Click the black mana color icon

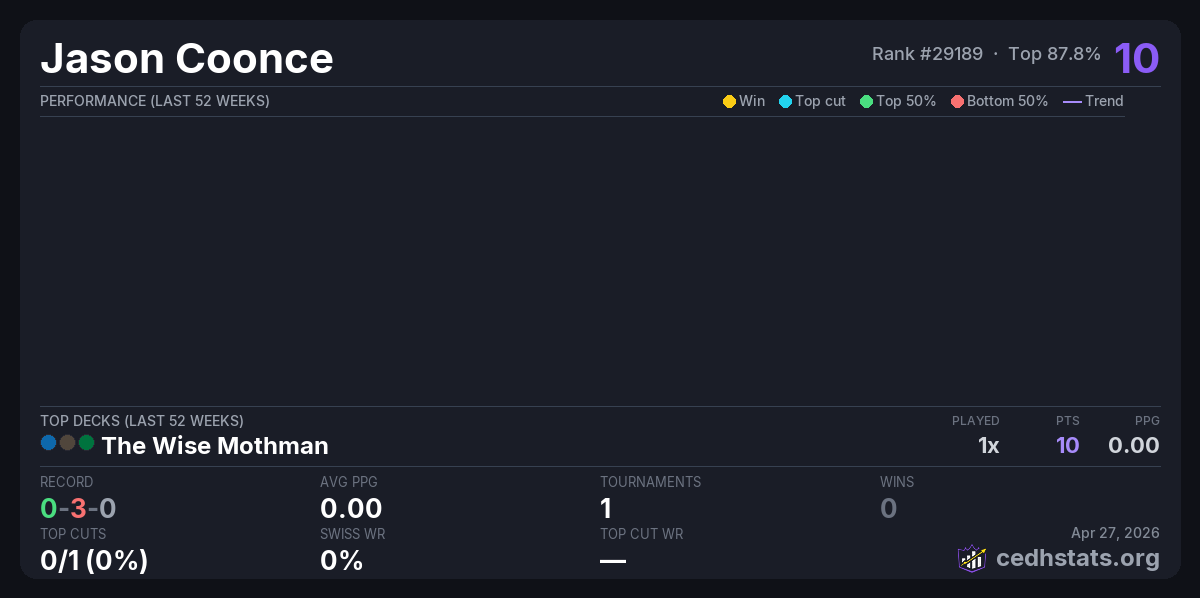tap(67, 442)
